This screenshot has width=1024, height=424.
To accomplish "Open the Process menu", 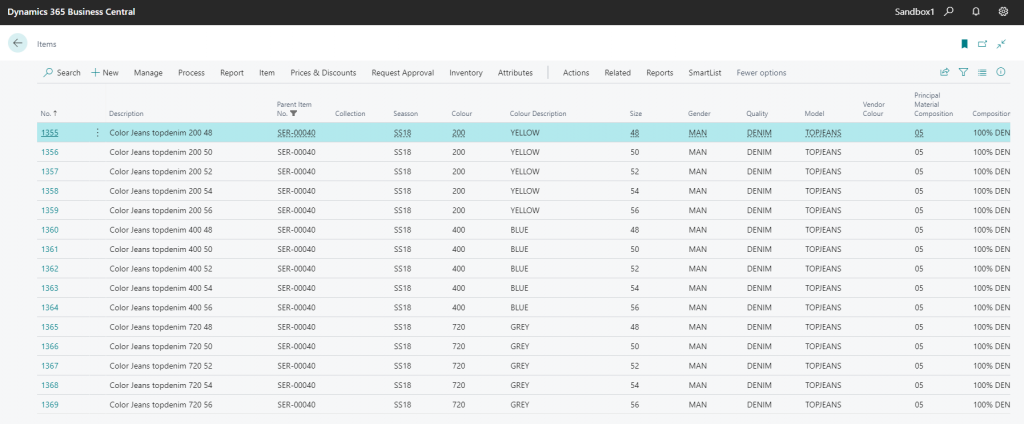I will point(191,73).
